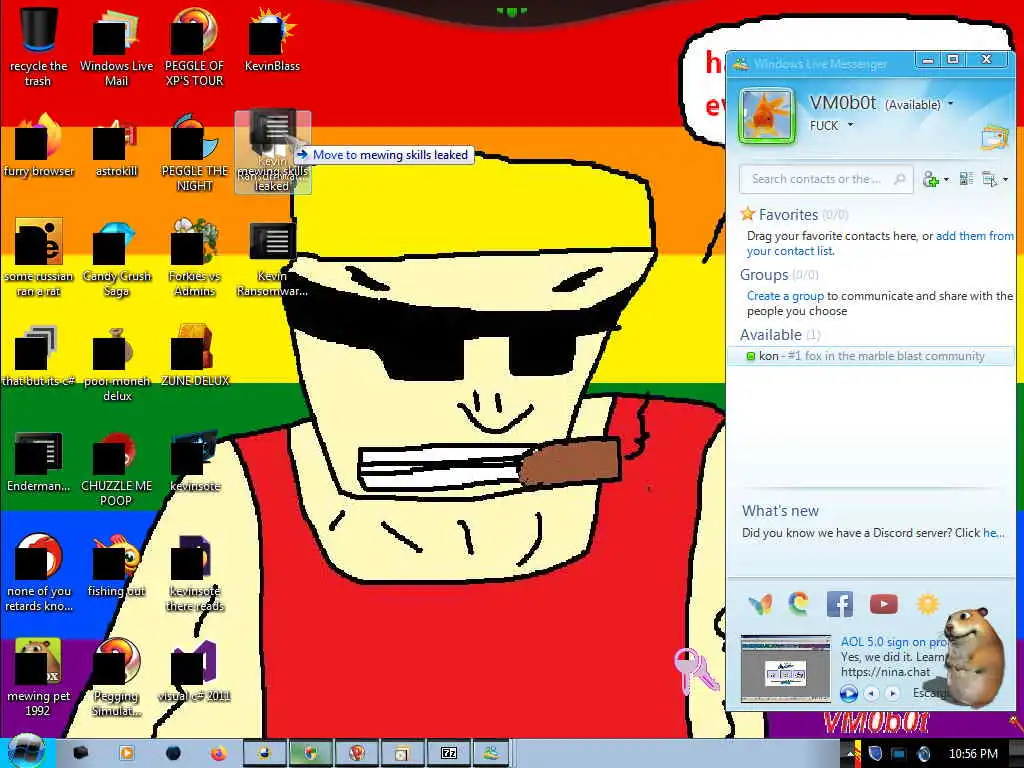Open kevinsote there reads icon
This screenshot has width=1024, height=768.
click(x=194, y=573)
